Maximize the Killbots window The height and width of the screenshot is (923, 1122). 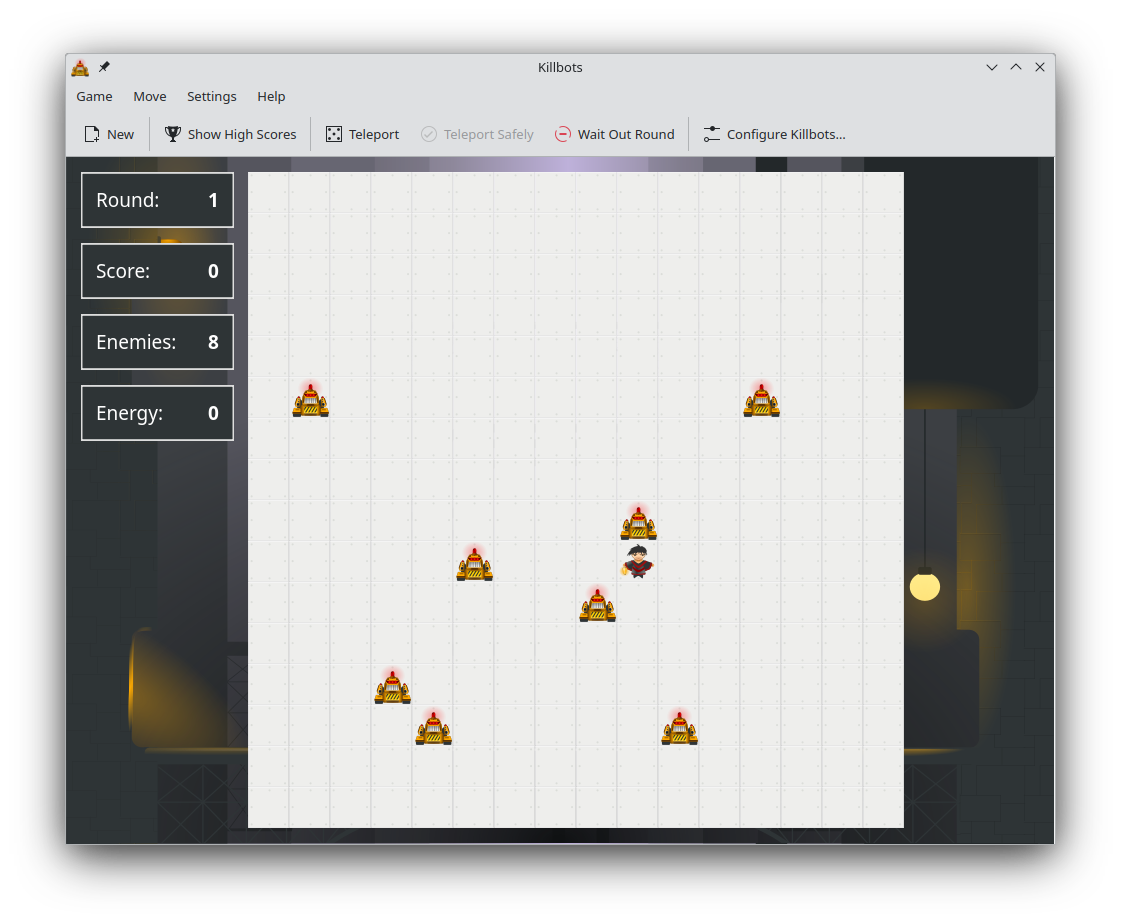click(1016, 67)
